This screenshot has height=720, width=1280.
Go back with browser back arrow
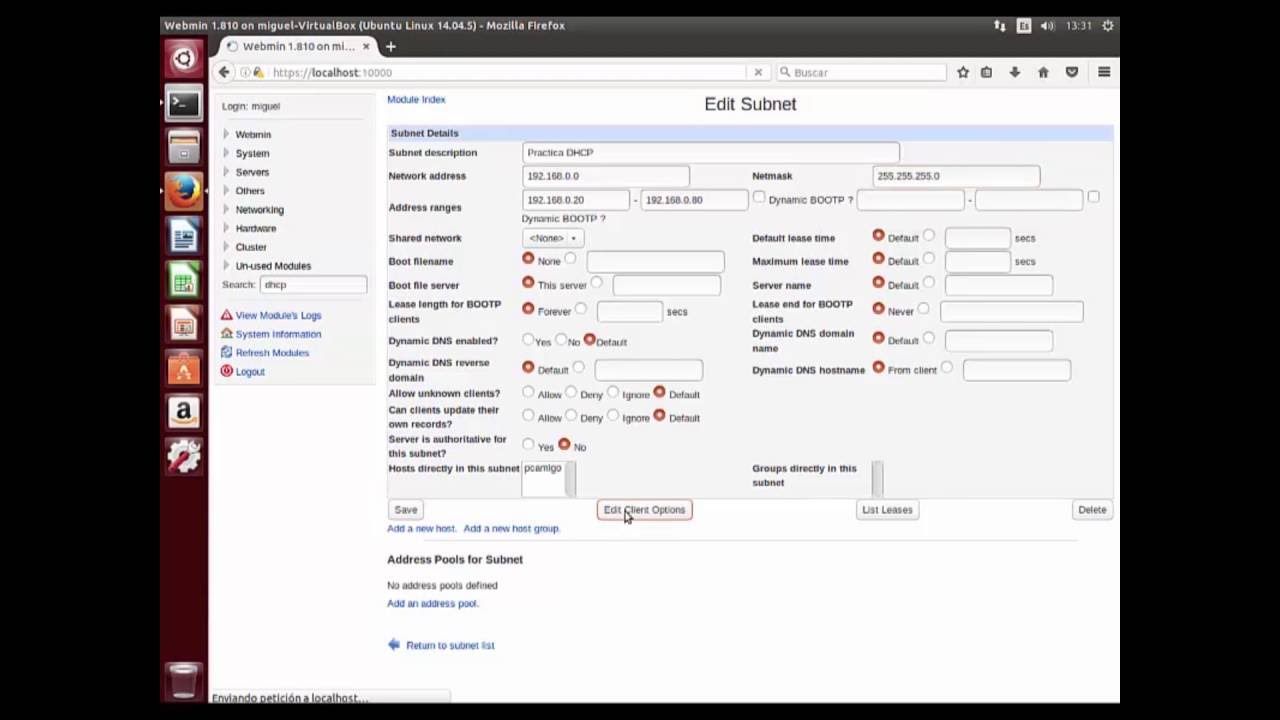[x=224, y=72]
